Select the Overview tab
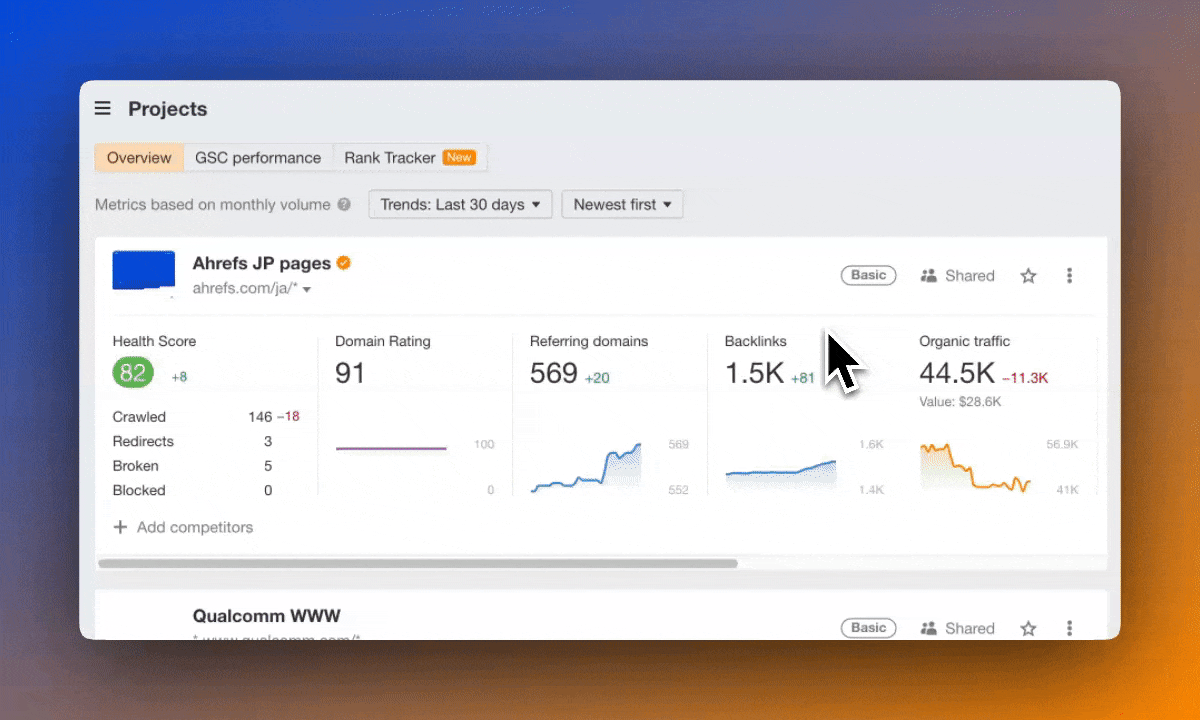 click(139, 158)
